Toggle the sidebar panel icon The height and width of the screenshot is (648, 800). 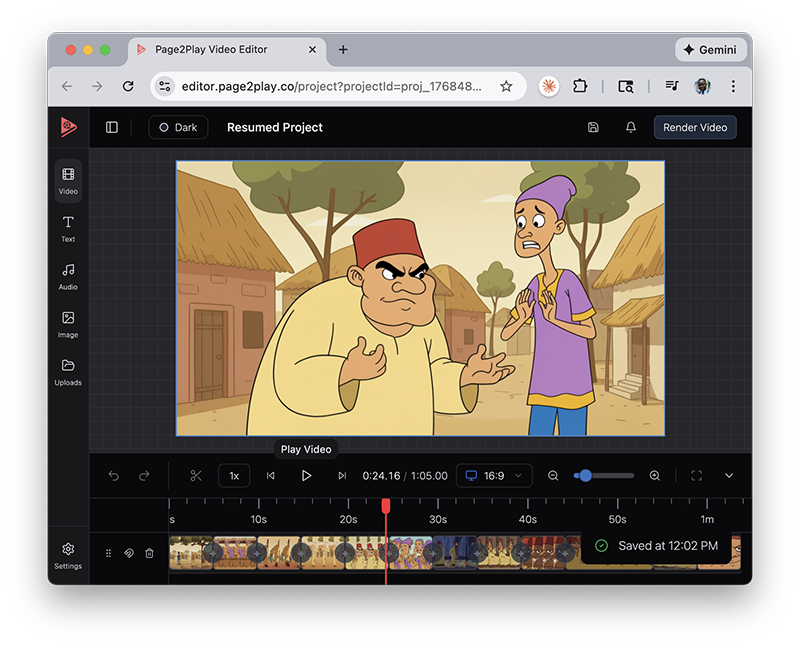tap(112, 127)
